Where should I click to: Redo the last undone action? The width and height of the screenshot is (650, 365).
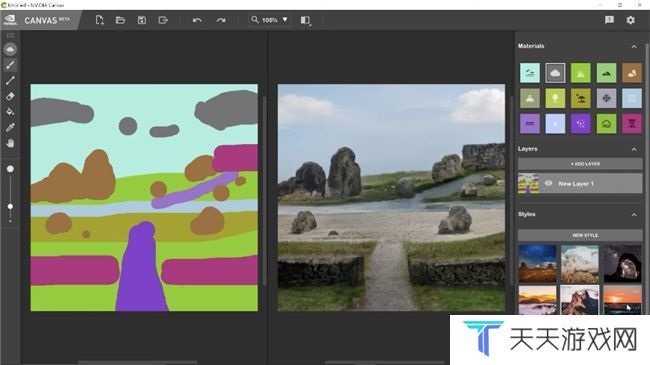[x=221, y=20]
